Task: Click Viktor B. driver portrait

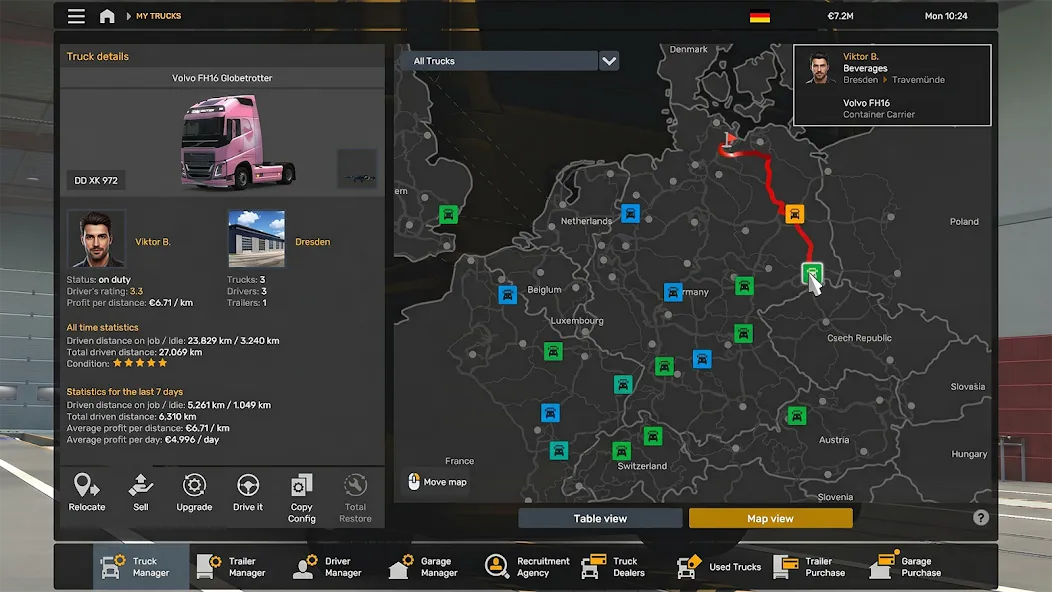Action: point(96,239)
